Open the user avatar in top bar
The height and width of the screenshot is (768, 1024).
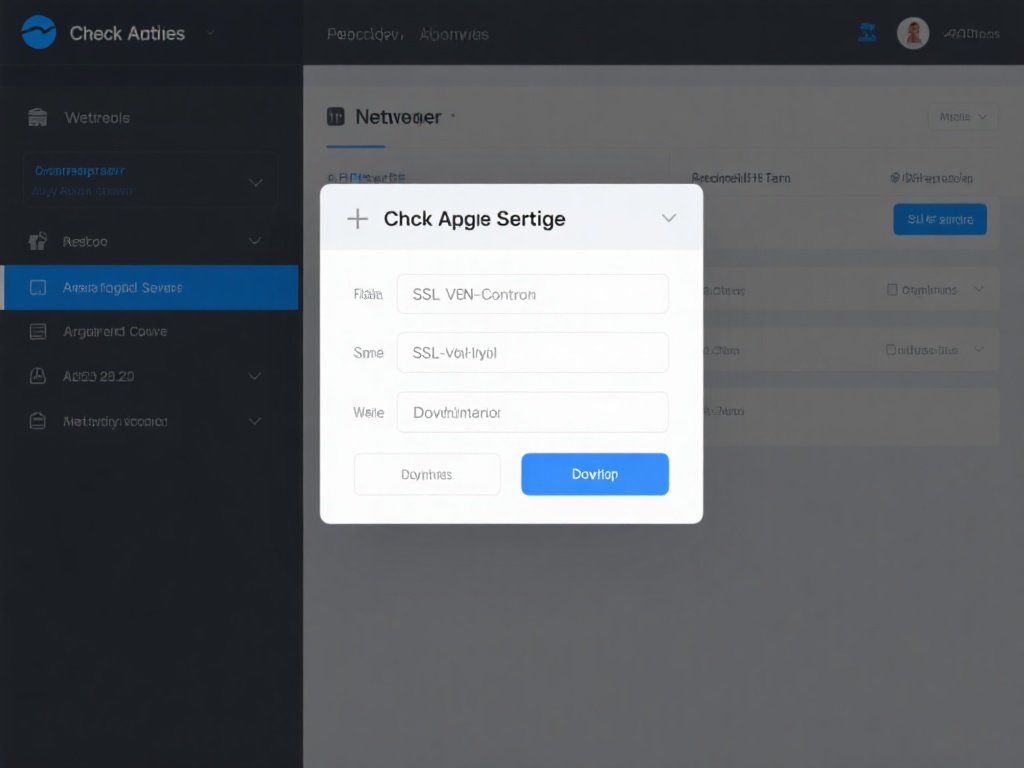913,33
